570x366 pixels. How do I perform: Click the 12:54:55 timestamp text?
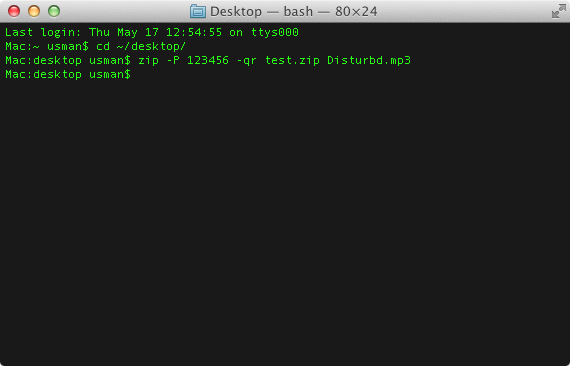coord(194,32)
